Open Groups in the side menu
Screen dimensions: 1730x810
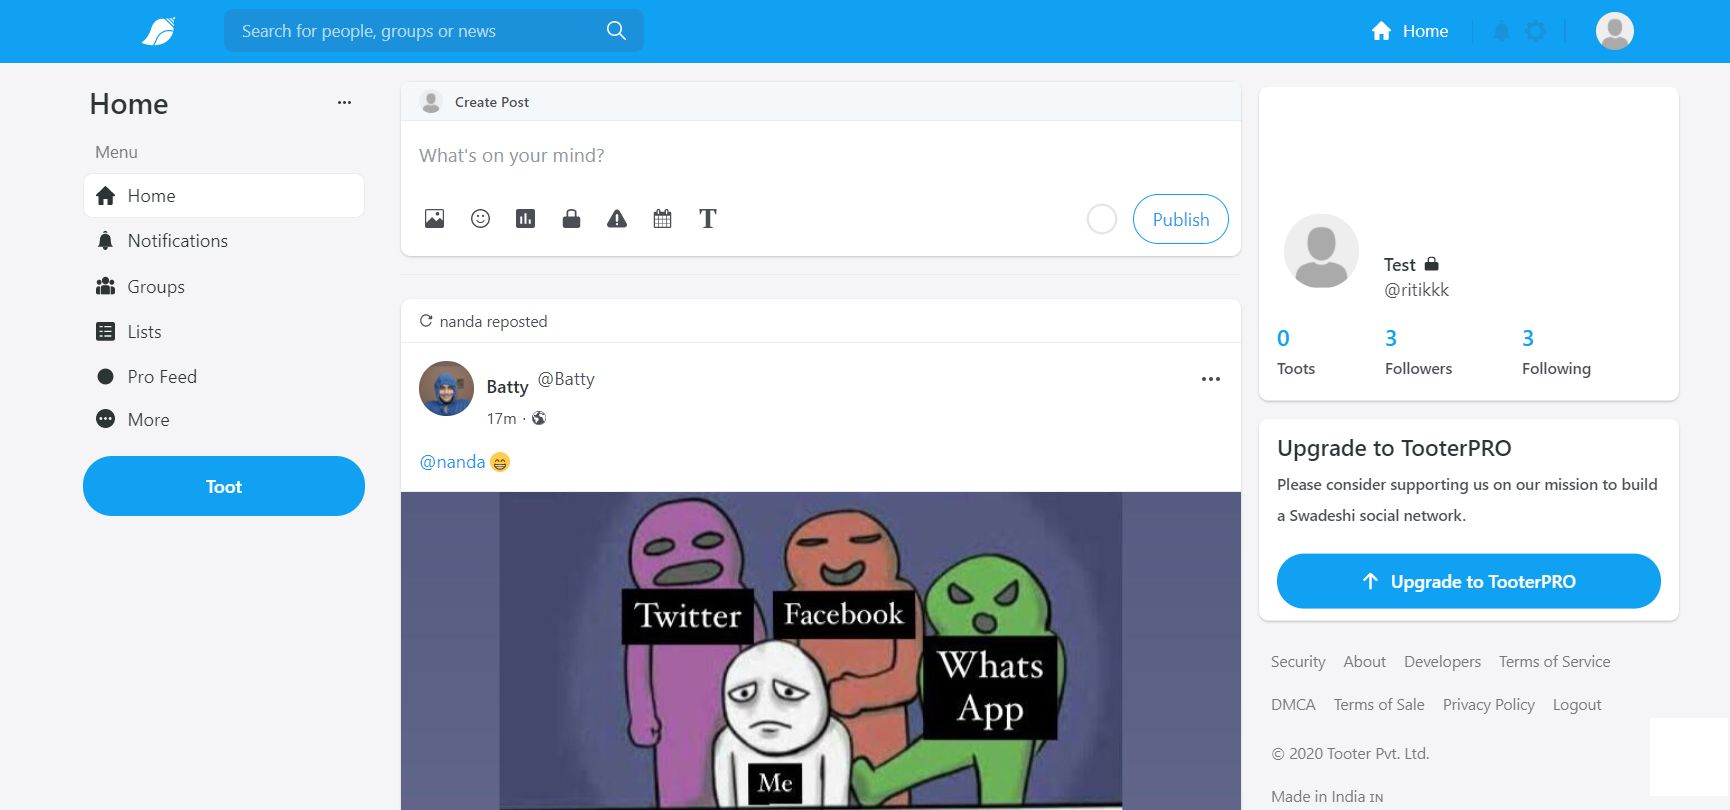pyautogui.click(x=223, y=287)
